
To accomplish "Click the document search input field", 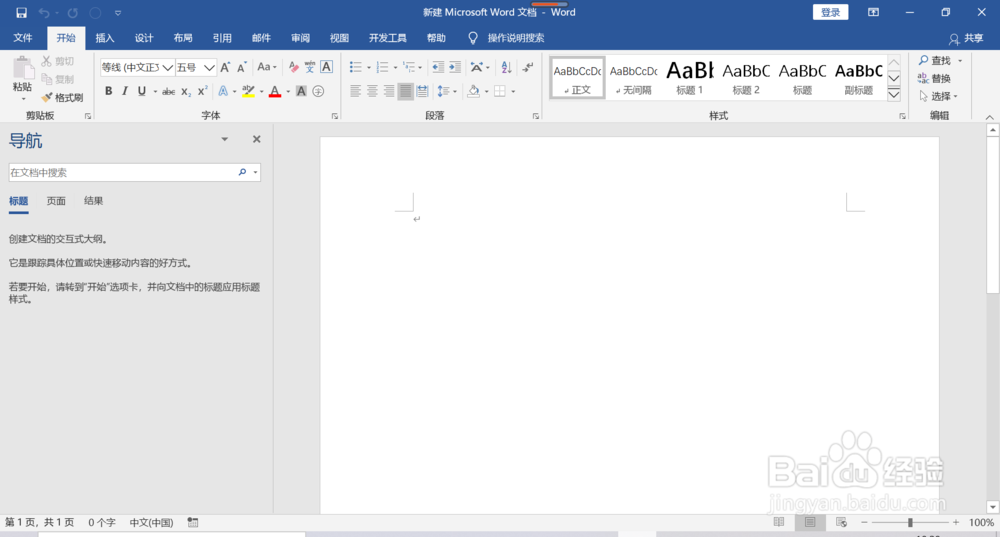I will pyautogui.click(x=122, y=172).
